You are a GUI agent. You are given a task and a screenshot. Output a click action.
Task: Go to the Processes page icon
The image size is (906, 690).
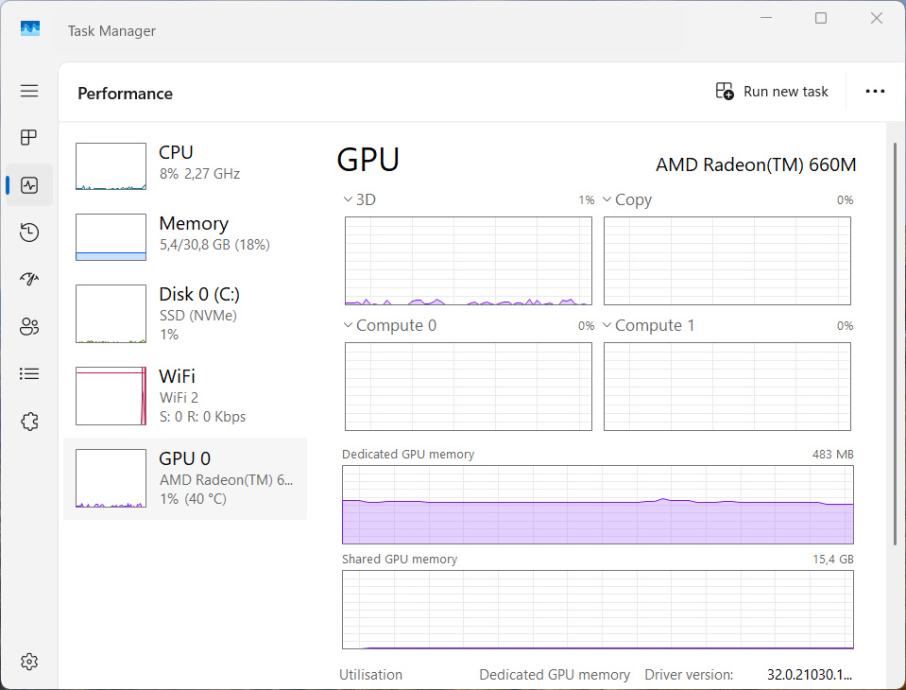coord(29,137)
